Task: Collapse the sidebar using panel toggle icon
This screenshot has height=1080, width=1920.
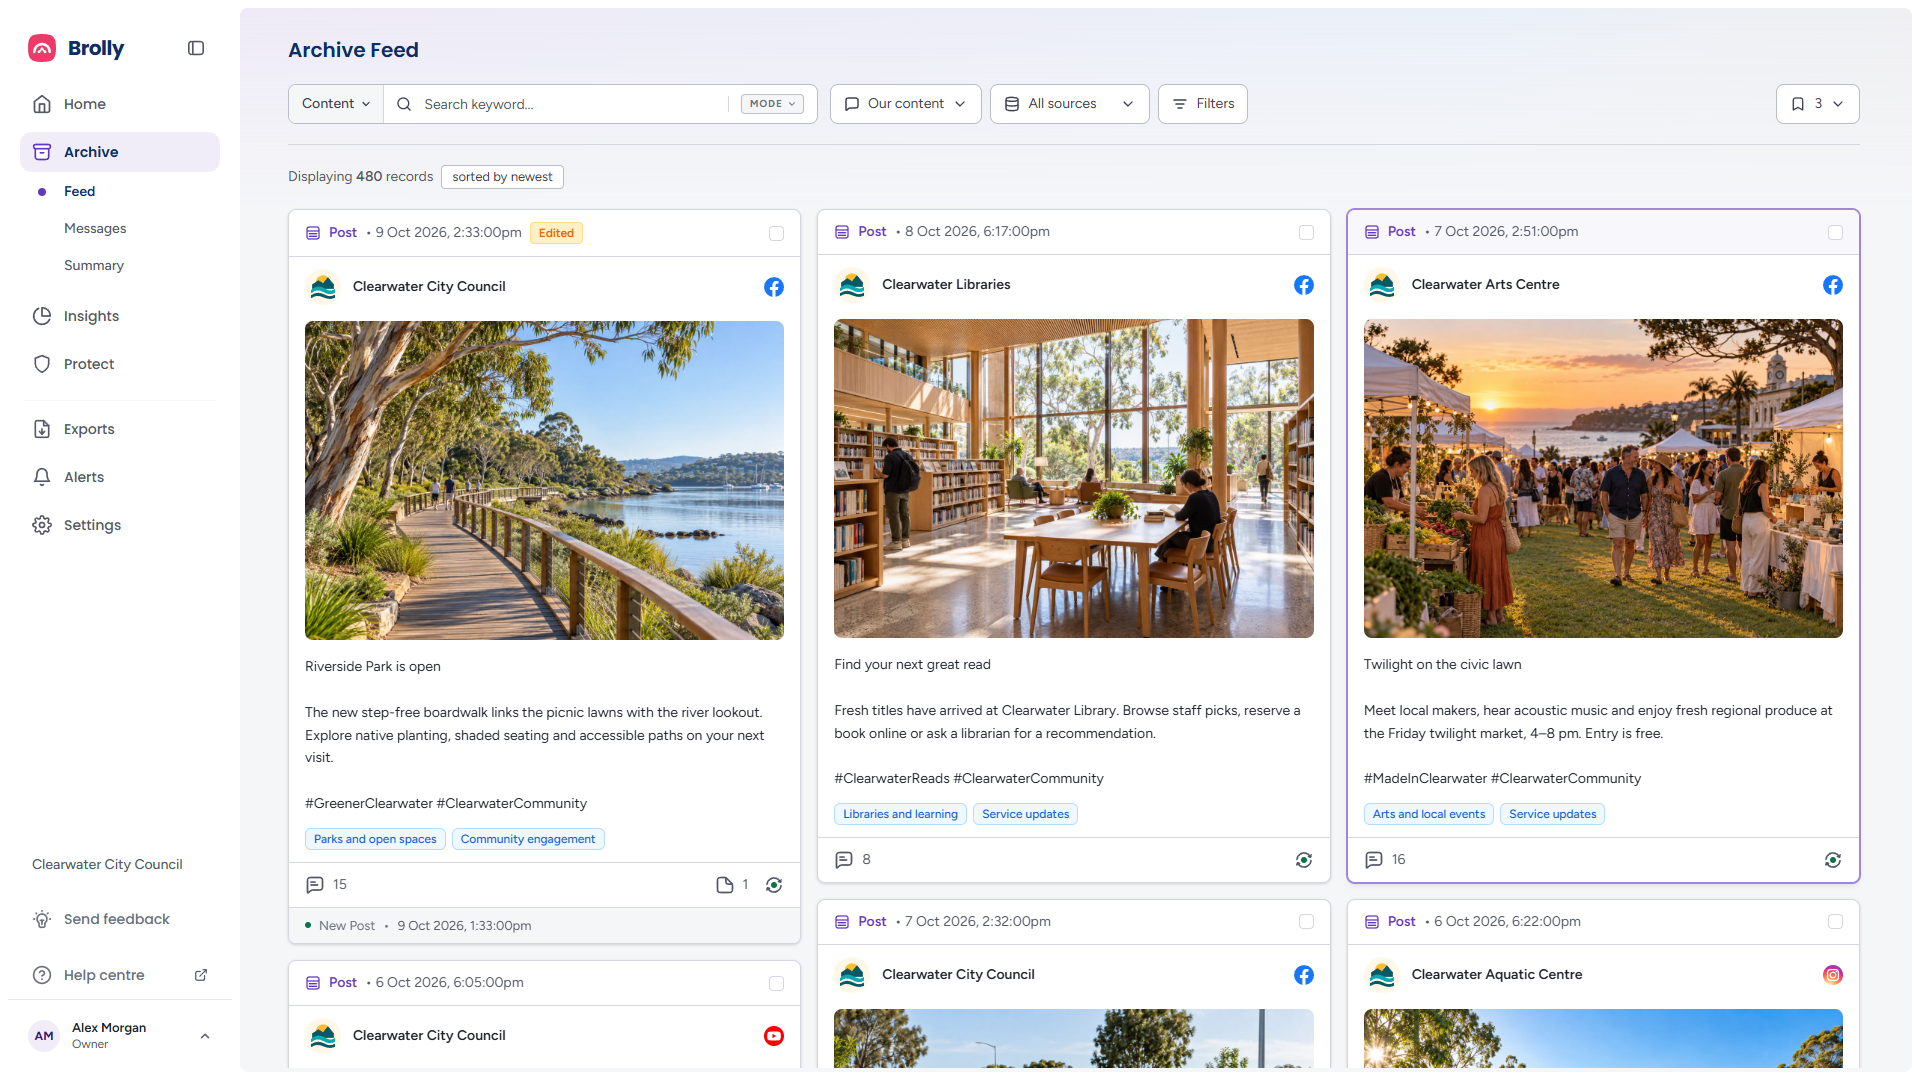Action: point(196,48)
